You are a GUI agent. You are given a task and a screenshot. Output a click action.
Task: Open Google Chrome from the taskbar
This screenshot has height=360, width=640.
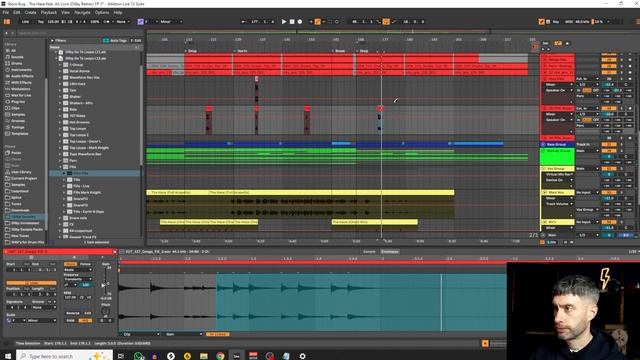click(x=220, y=356)
